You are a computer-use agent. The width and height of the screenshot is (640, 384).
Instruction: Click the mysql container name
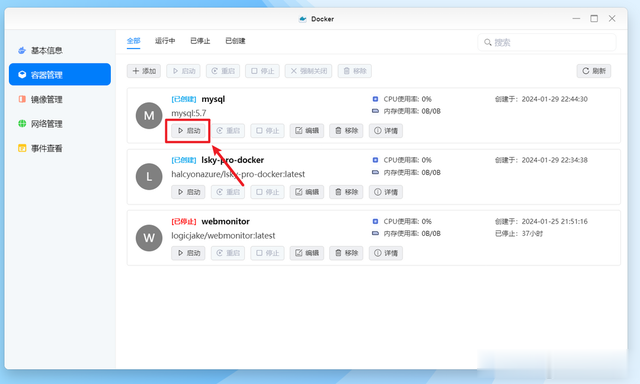213,99
